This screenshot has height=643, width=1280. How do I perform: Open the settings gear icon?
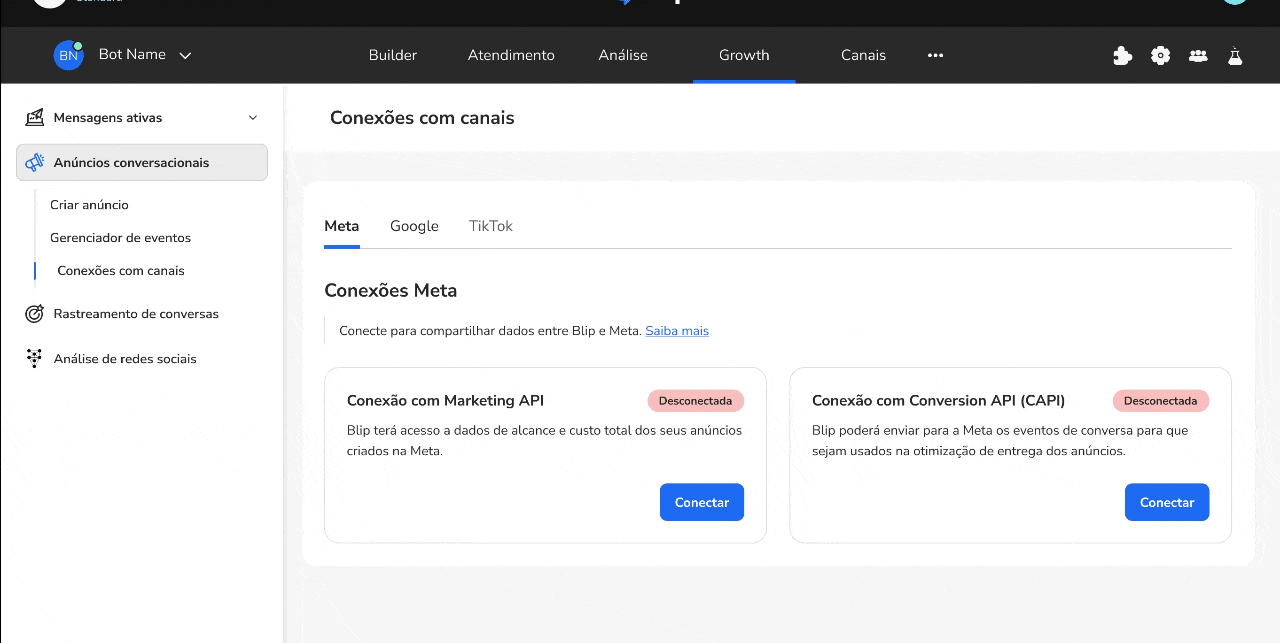[1160, 56]
